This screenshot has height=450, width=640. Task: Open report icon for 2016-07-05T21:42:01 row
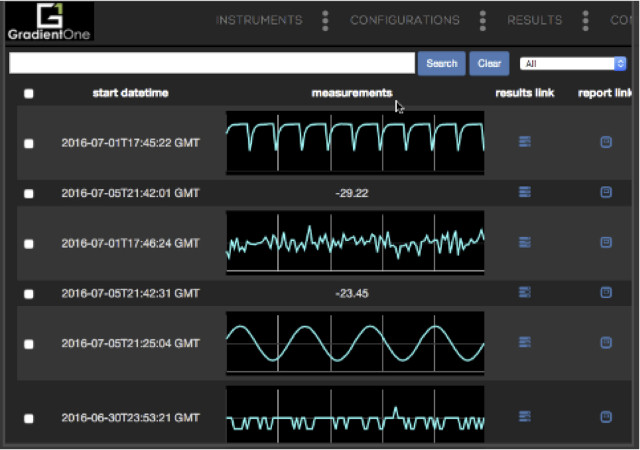tap(605, 192)
